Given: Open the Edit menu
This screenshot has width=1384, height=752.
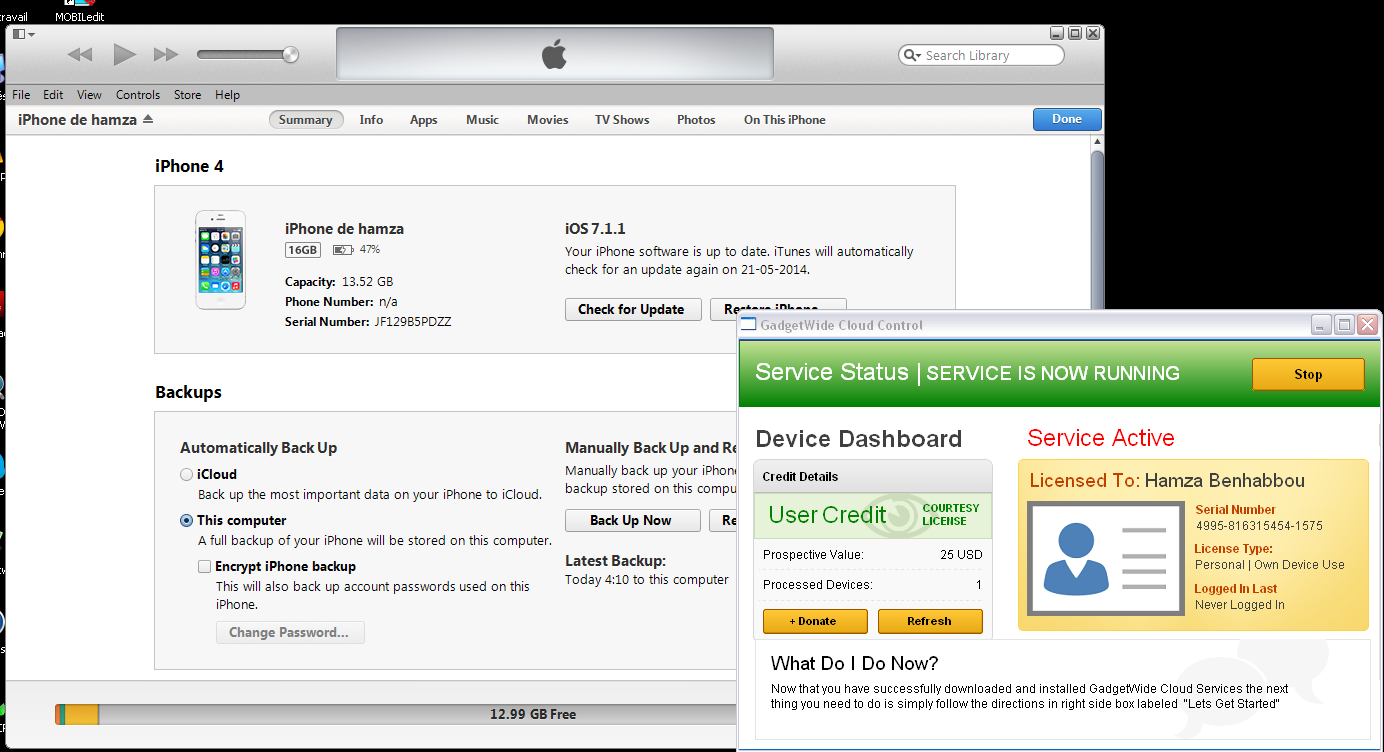Looking at the screenshot, I should [53, 95].
